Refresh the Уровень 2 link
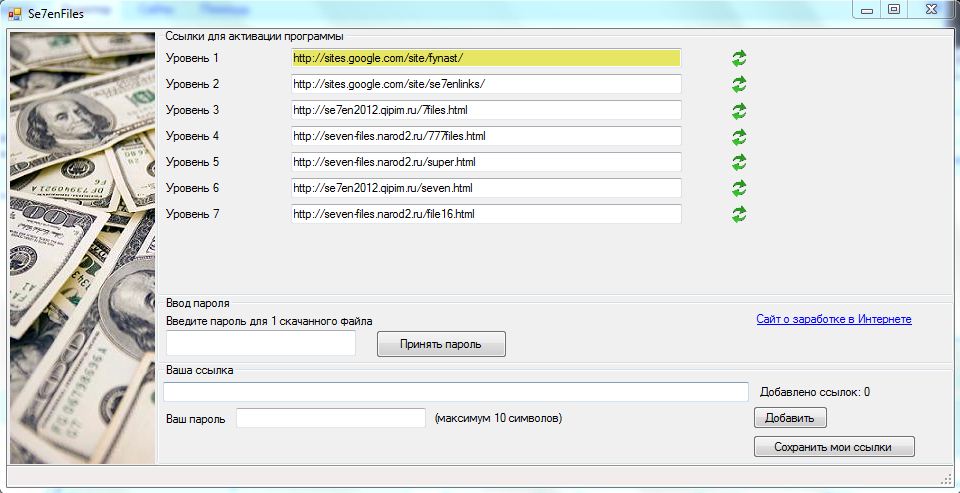 [739, 84]
